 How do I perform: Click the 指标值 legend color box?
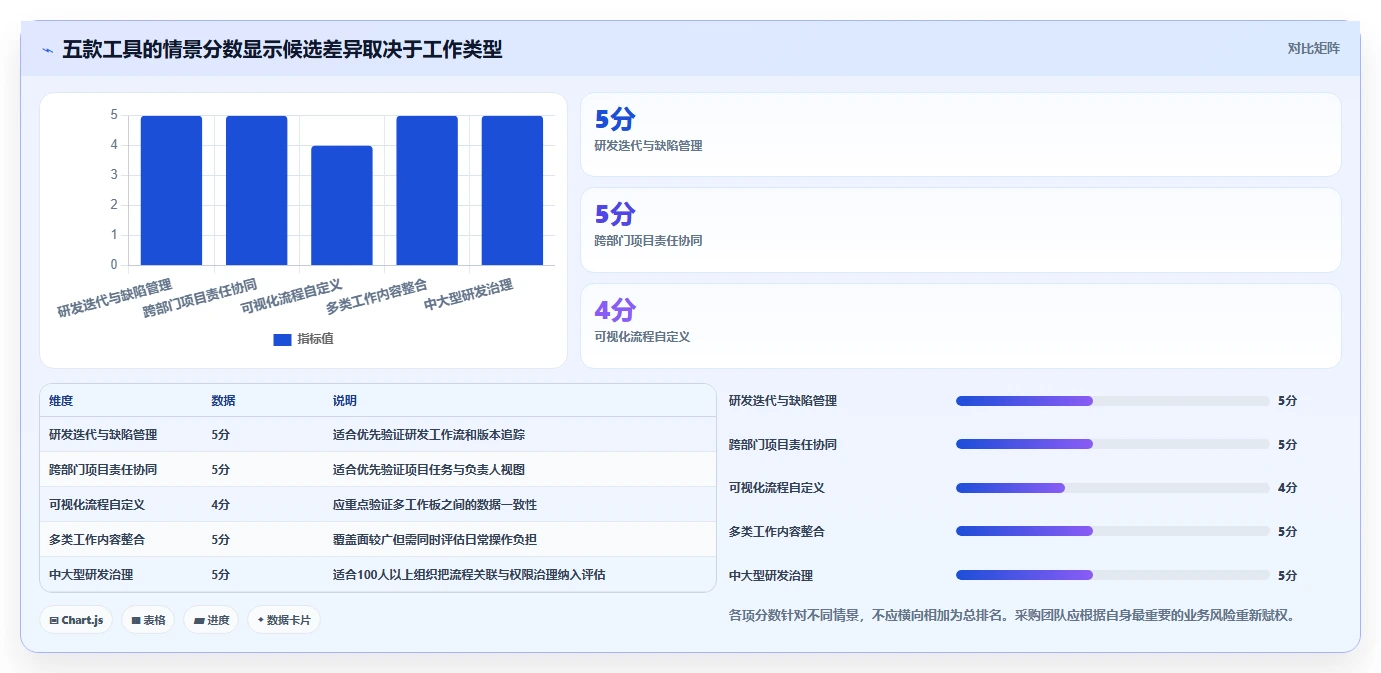(x=282, y=340)
